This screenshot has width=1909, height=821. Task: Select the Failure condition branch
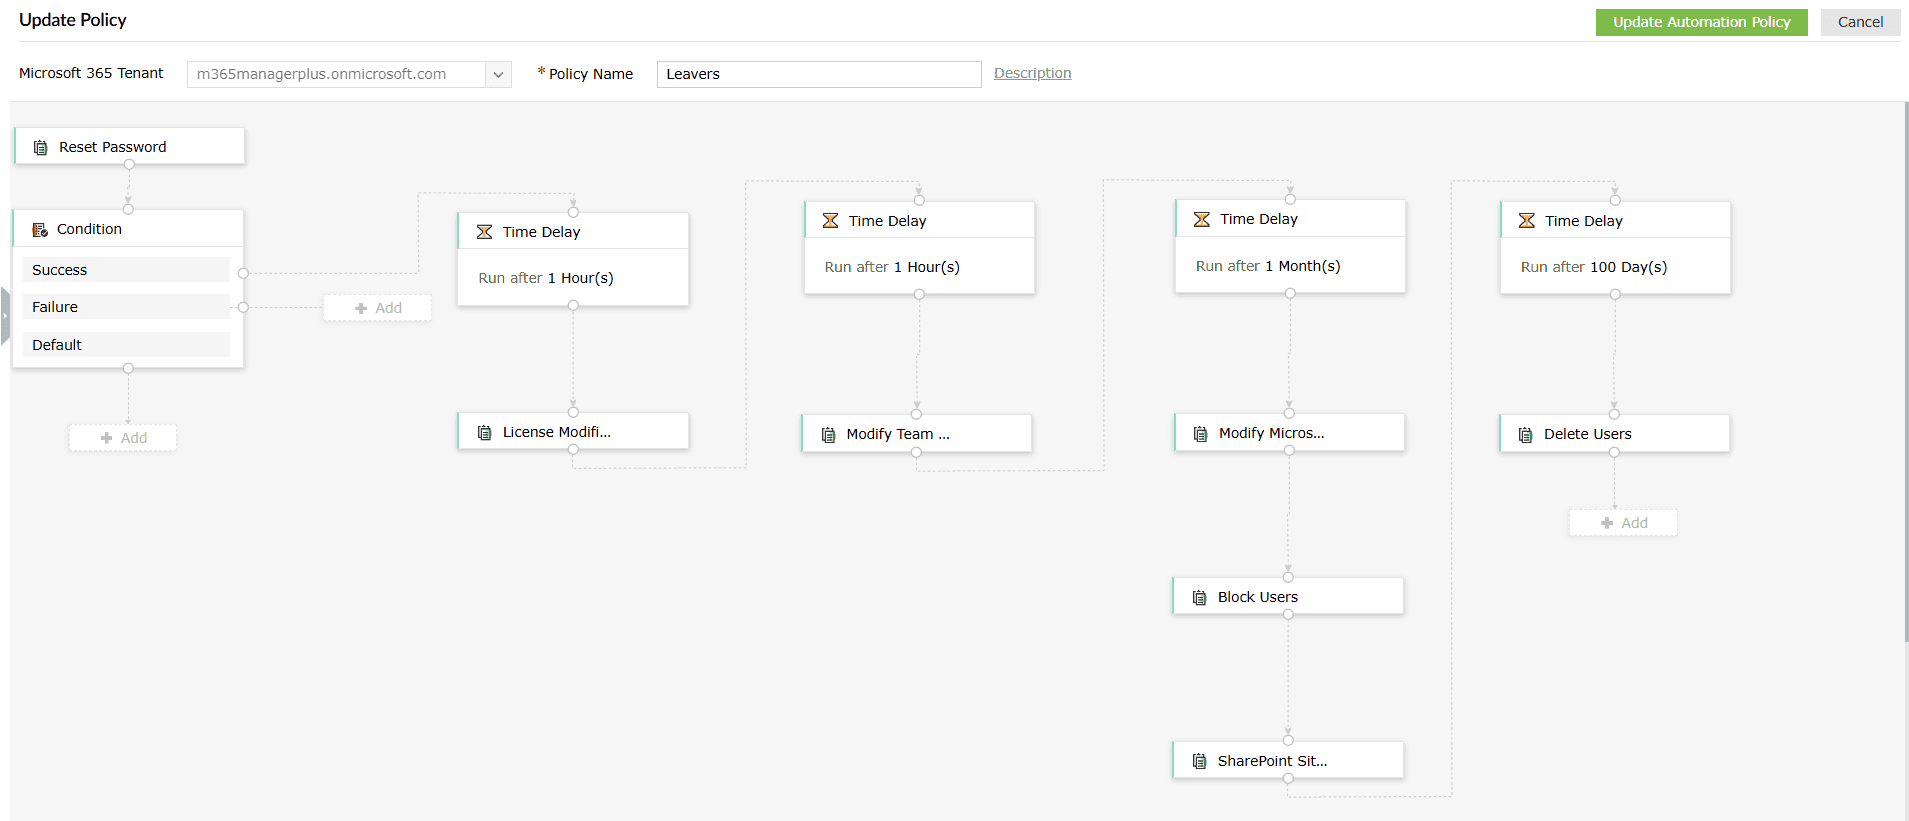click(x=126, y=307)
